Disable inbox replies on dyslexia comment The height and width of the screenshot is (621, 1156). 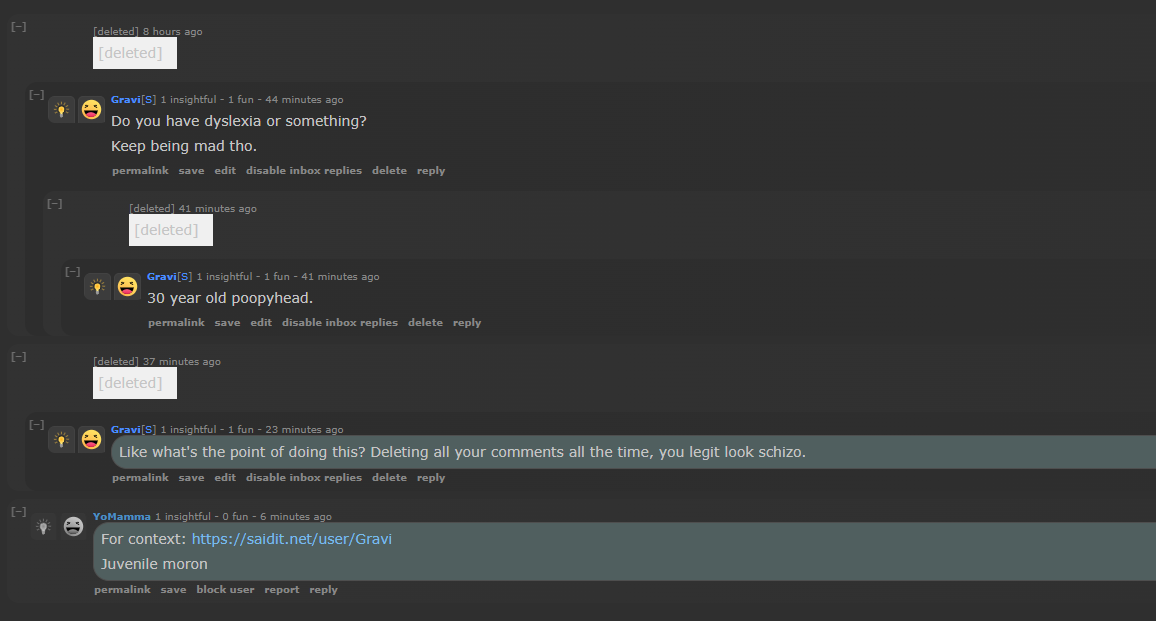[304, 170]
